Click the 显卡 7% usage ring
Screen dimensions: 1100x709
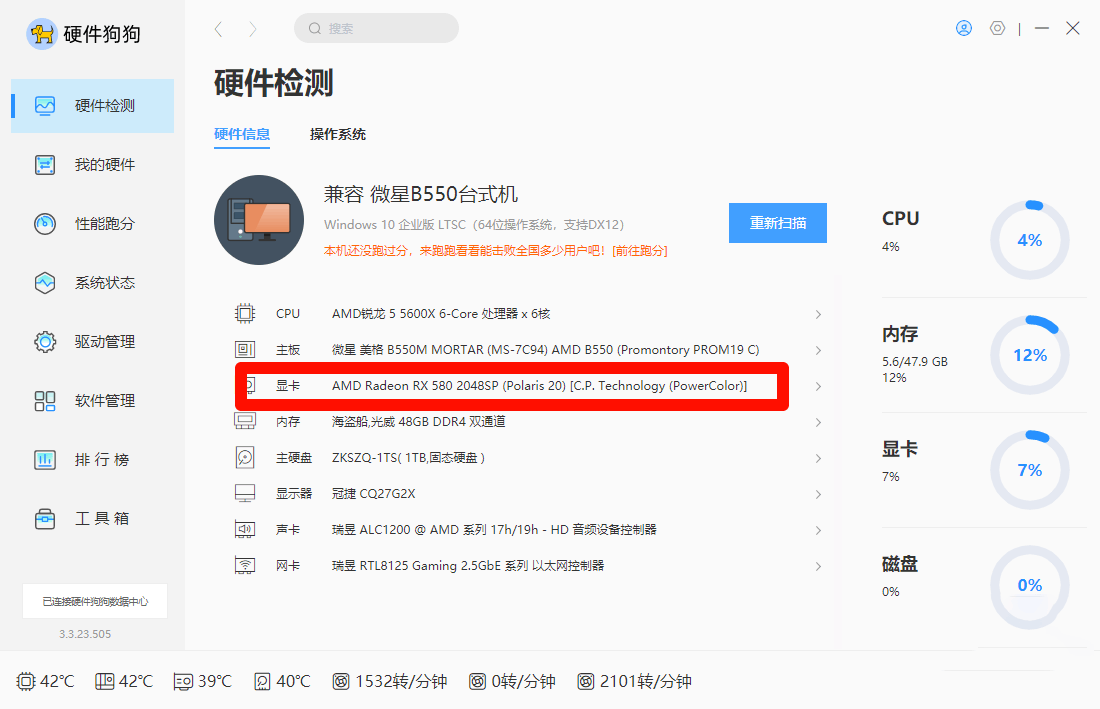pos(1030,471)
